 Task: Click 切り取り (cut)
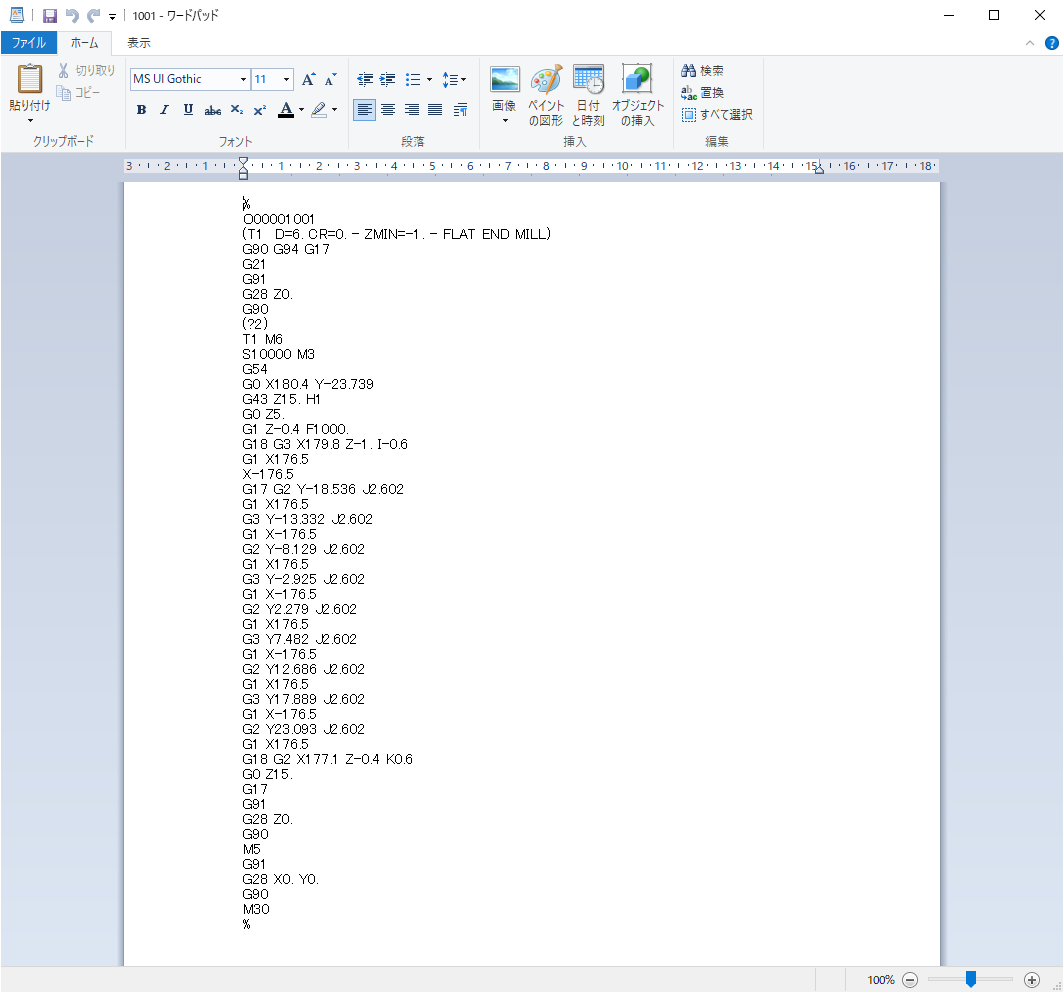click(x=87, y=71)
